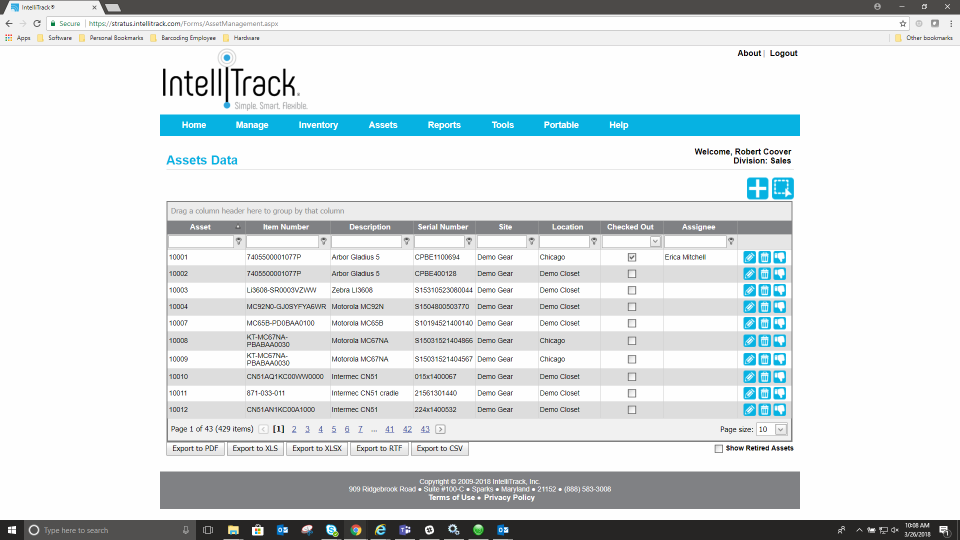Retire asset 10003 with the thumbs-down icon
The image size is (960, 540).
779,290
